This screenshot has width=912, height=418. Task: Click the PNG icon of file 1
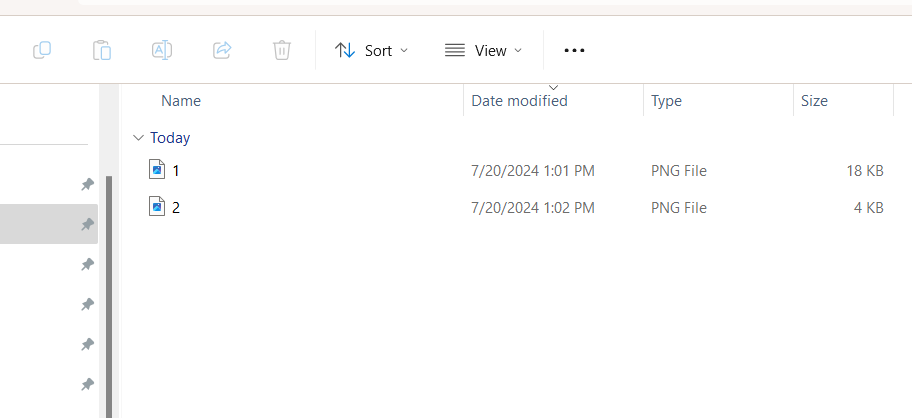point(157,170)
